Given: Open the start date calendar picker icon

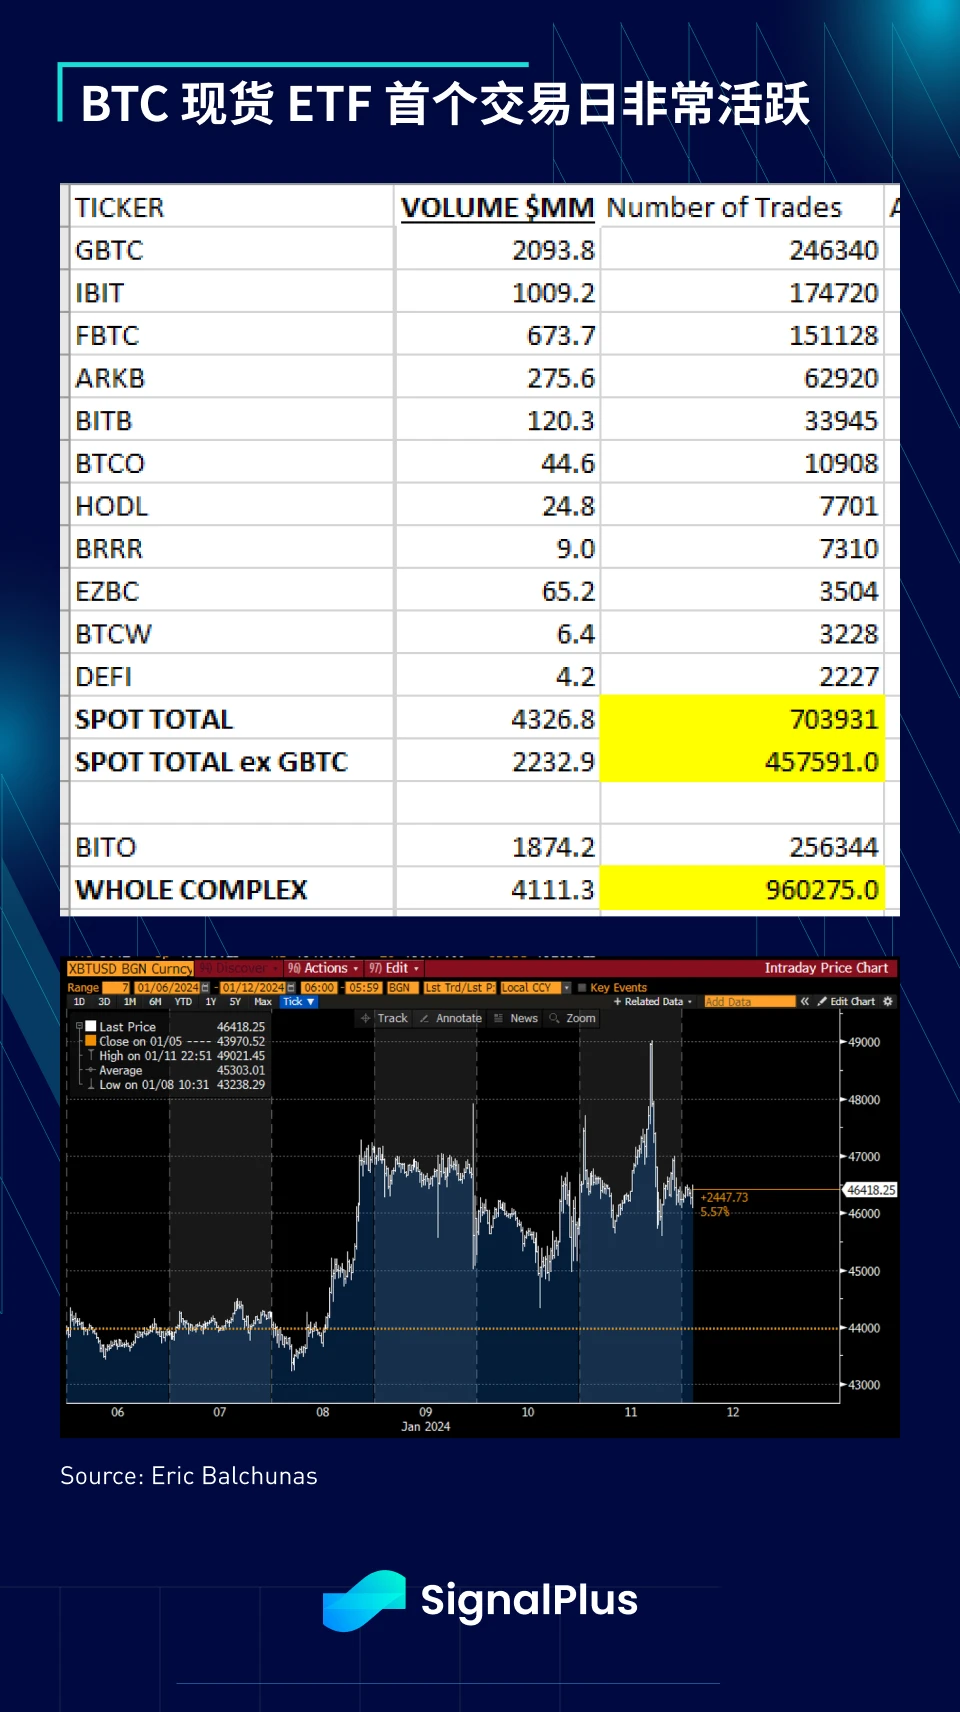Looking at the screenshot, I should pyautogui.click(x=205, y=988).
